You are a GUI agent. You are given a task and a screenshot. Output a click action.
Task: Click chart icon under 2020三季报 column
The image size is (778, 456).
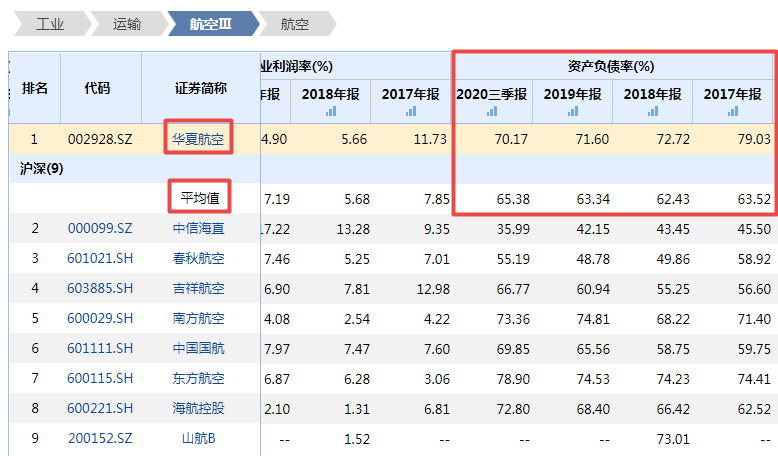pos(492,112)
